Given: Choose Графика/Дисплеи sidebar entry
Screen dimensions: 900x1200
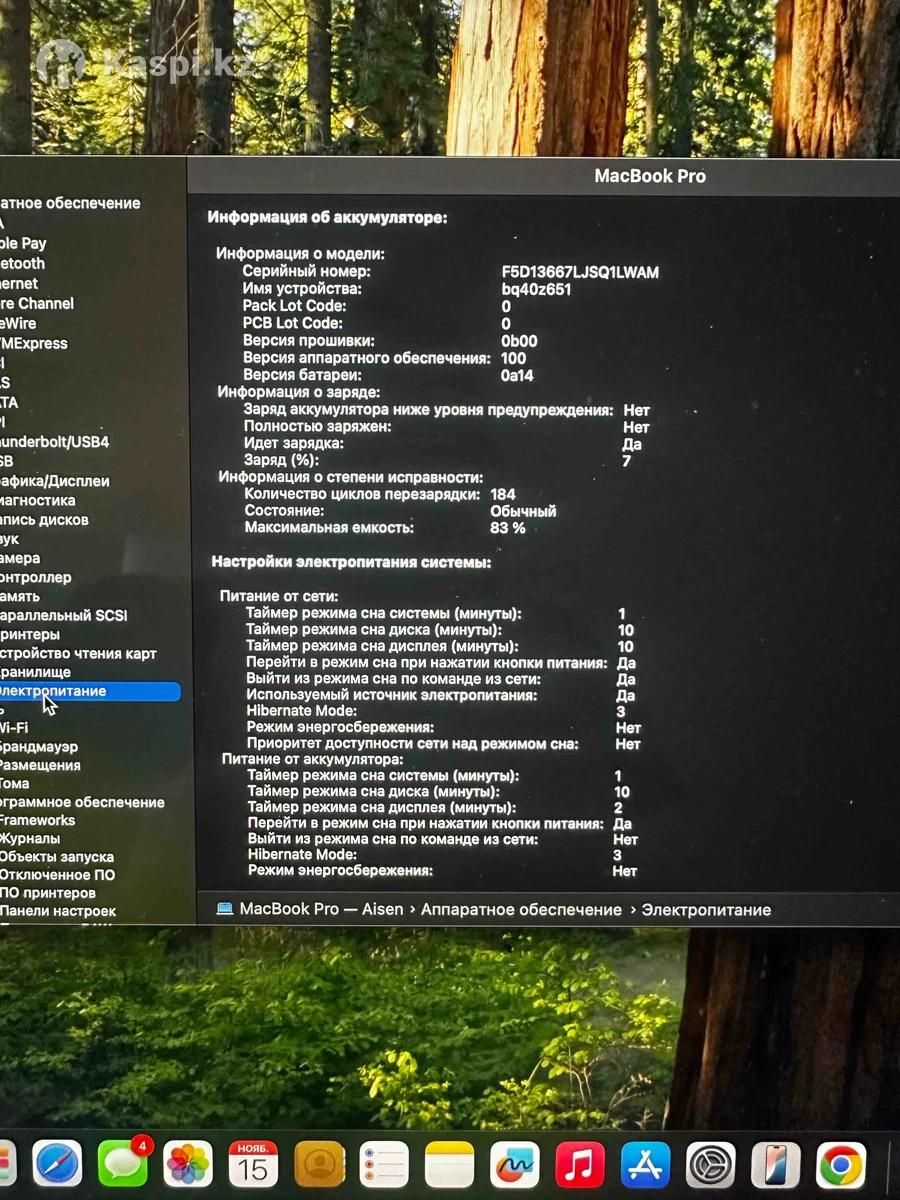Looking at the screenshot, I should pyautogui.click(x=54, y=481).
